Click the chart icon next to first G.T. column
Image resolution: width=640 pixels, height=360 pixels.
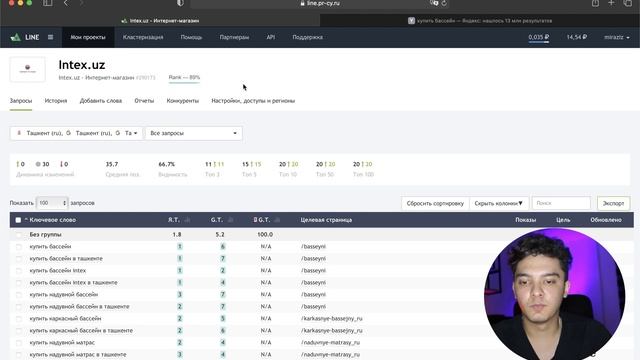click(x=230, y=220)
